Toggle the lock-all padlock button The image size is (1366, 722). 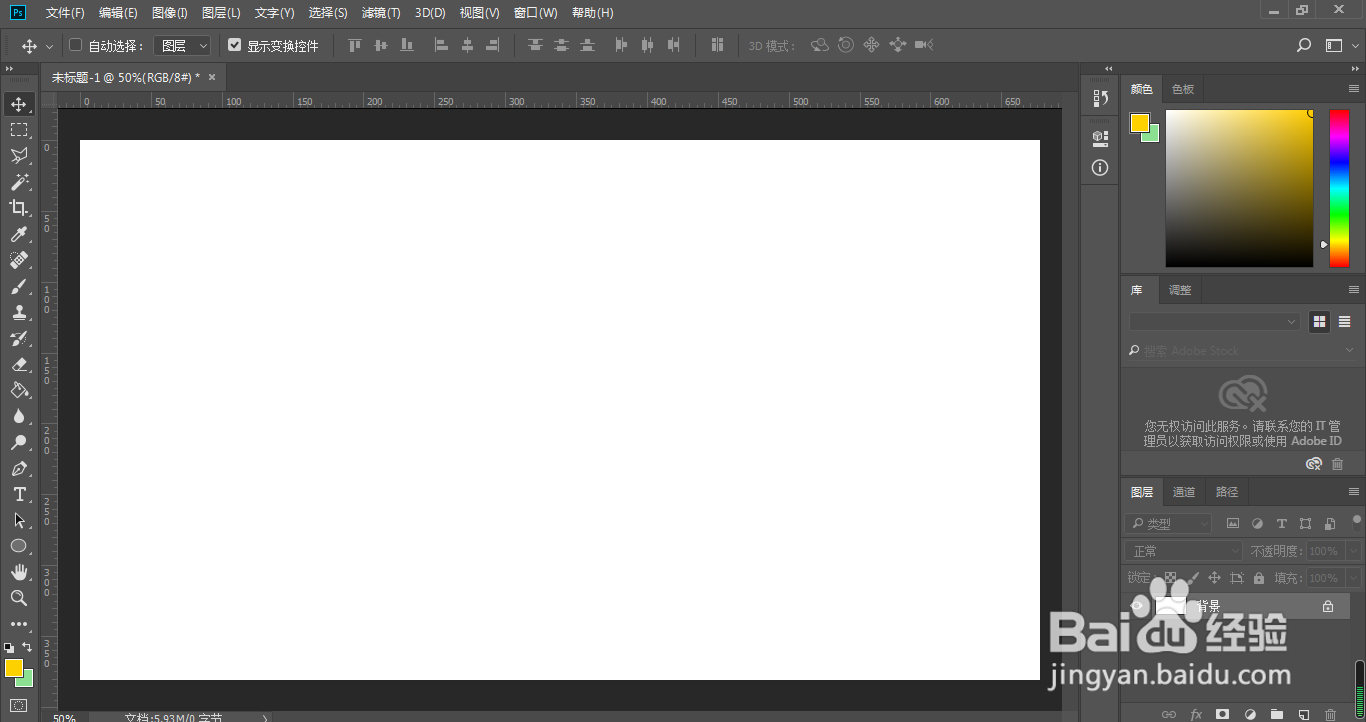pos(1259,578)
